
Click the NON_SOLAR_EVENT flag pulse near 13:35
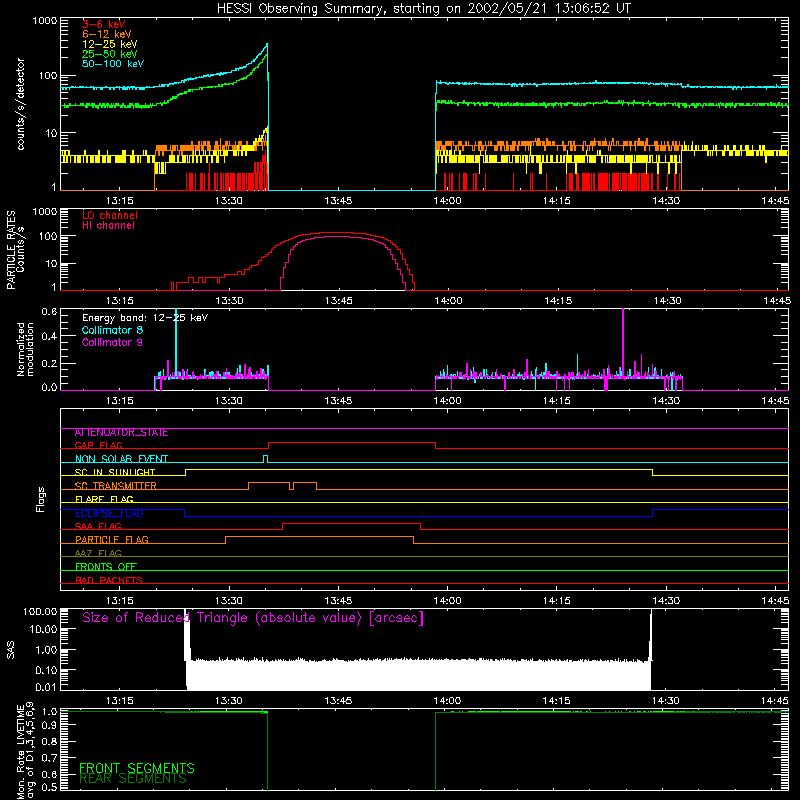coord(265,459)
